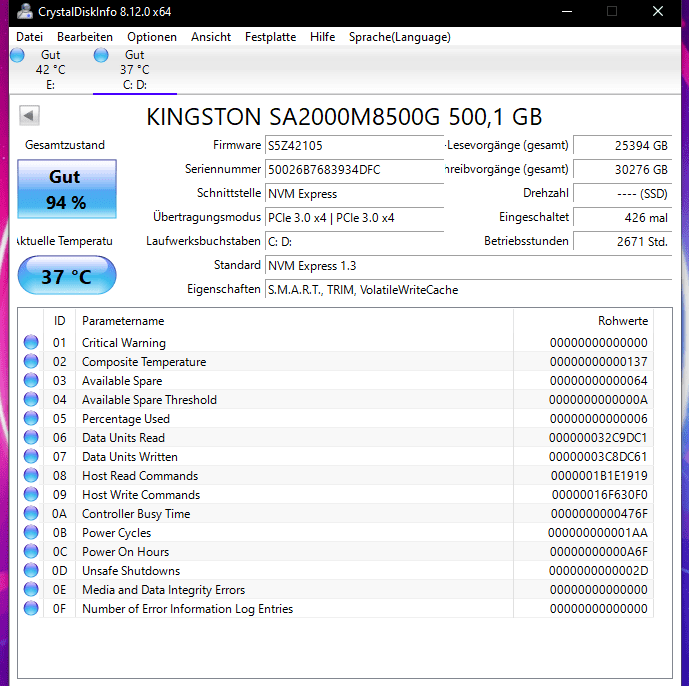Open the Bearbeiten menu
Screen dimensions: 689x686
pos(85,37)
